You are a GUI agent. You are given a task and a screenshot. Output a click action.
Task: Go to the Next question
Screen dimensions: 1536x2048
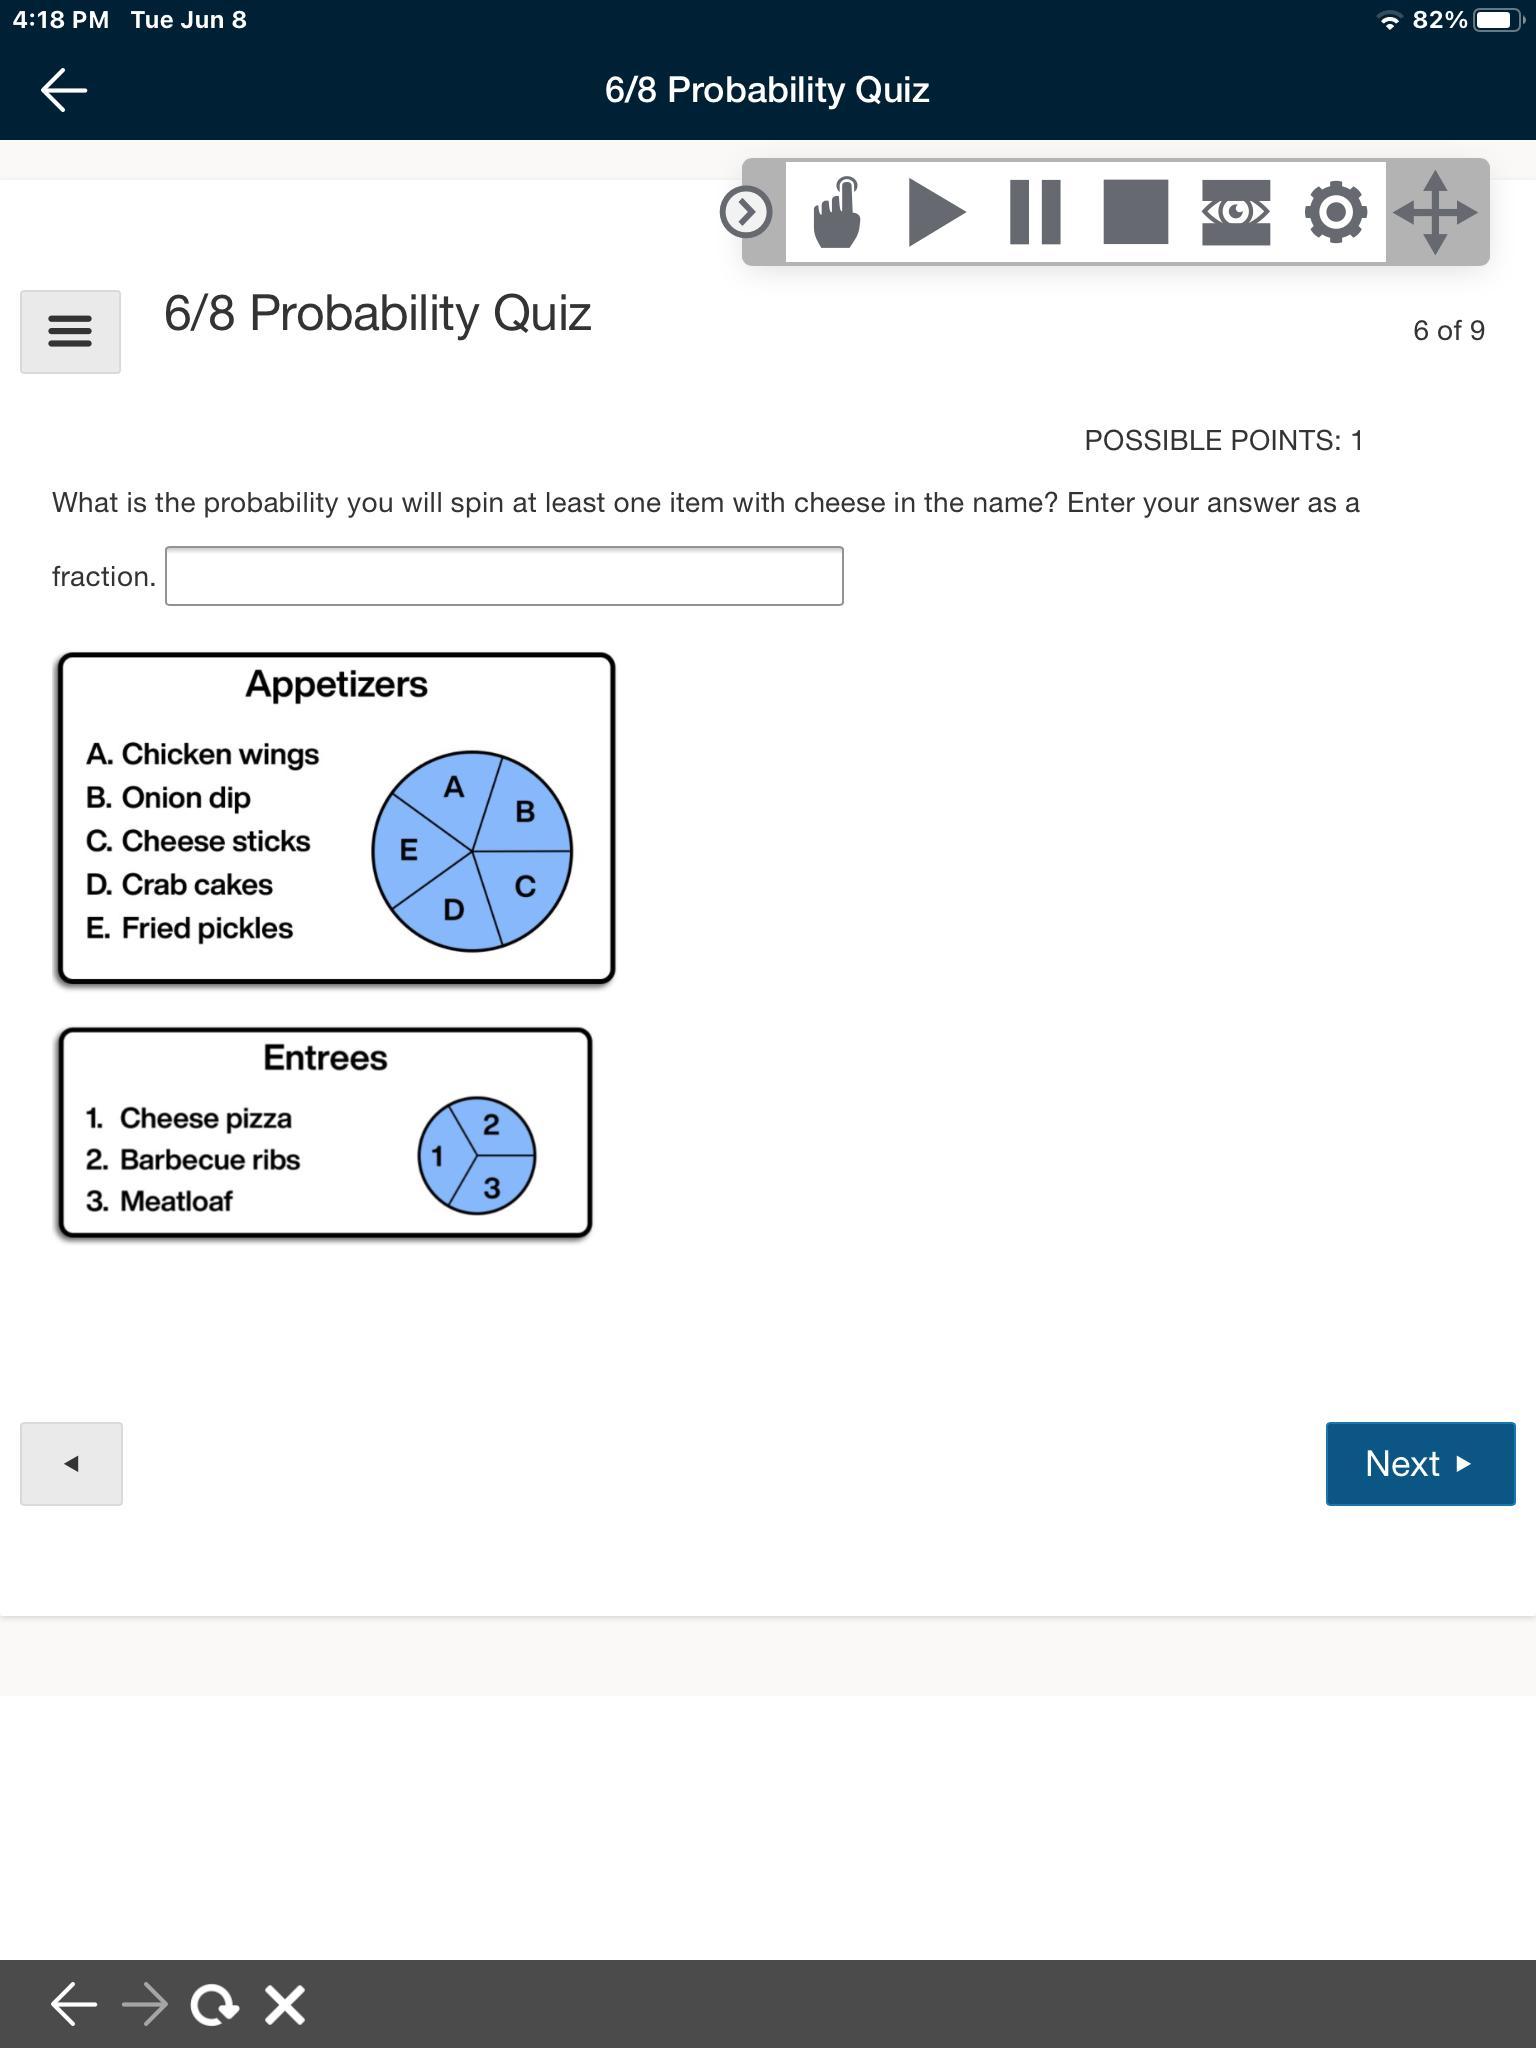(x=1420, y=1464)
